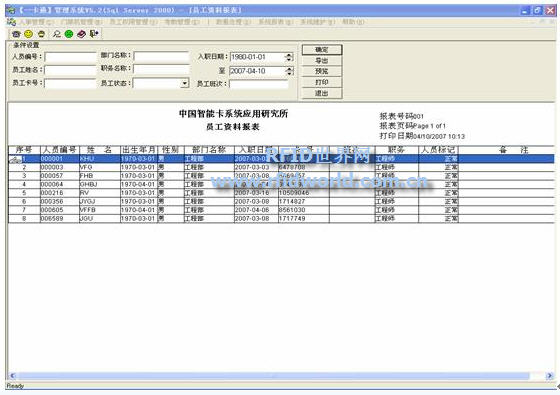The width and height of the screenshot is (560, 395).
Task: Click the magnifier person search toolbar icon
Action: click(x=56, y=34)
